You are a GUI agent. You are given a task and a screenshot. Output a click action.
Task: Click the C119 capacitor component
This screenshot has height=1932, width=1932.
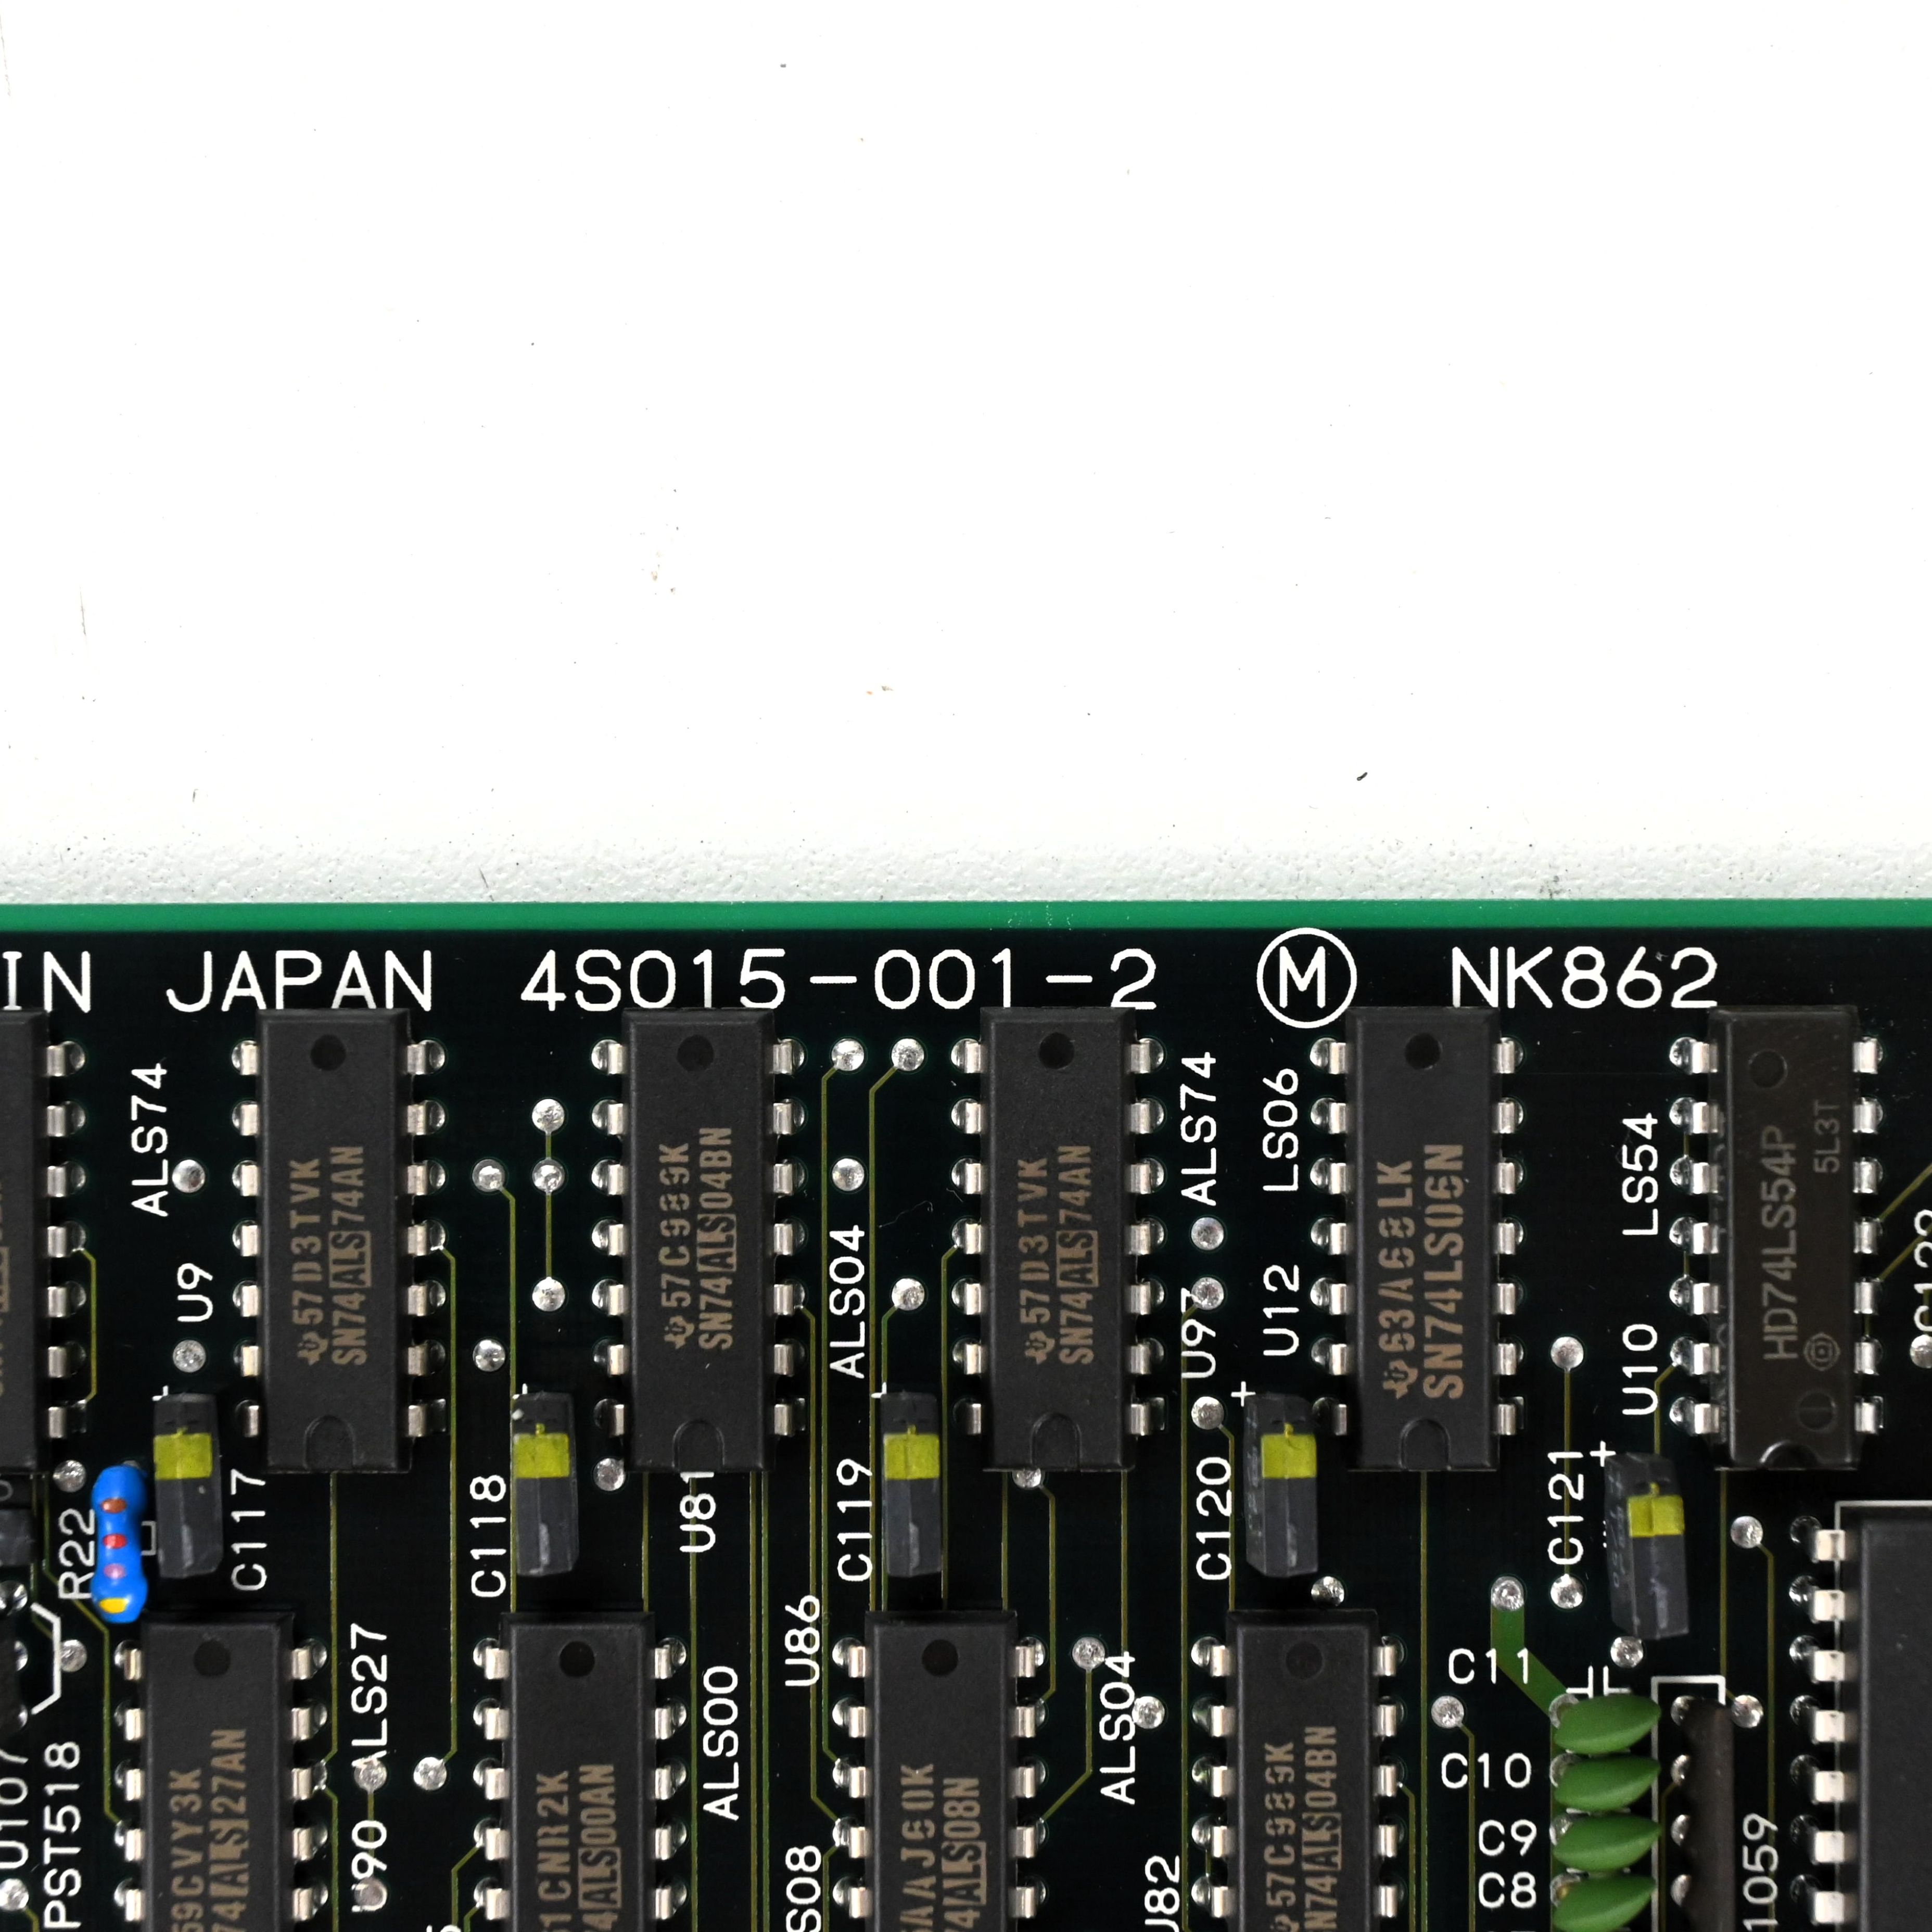pyautogui.click(x=911, y=1484)
